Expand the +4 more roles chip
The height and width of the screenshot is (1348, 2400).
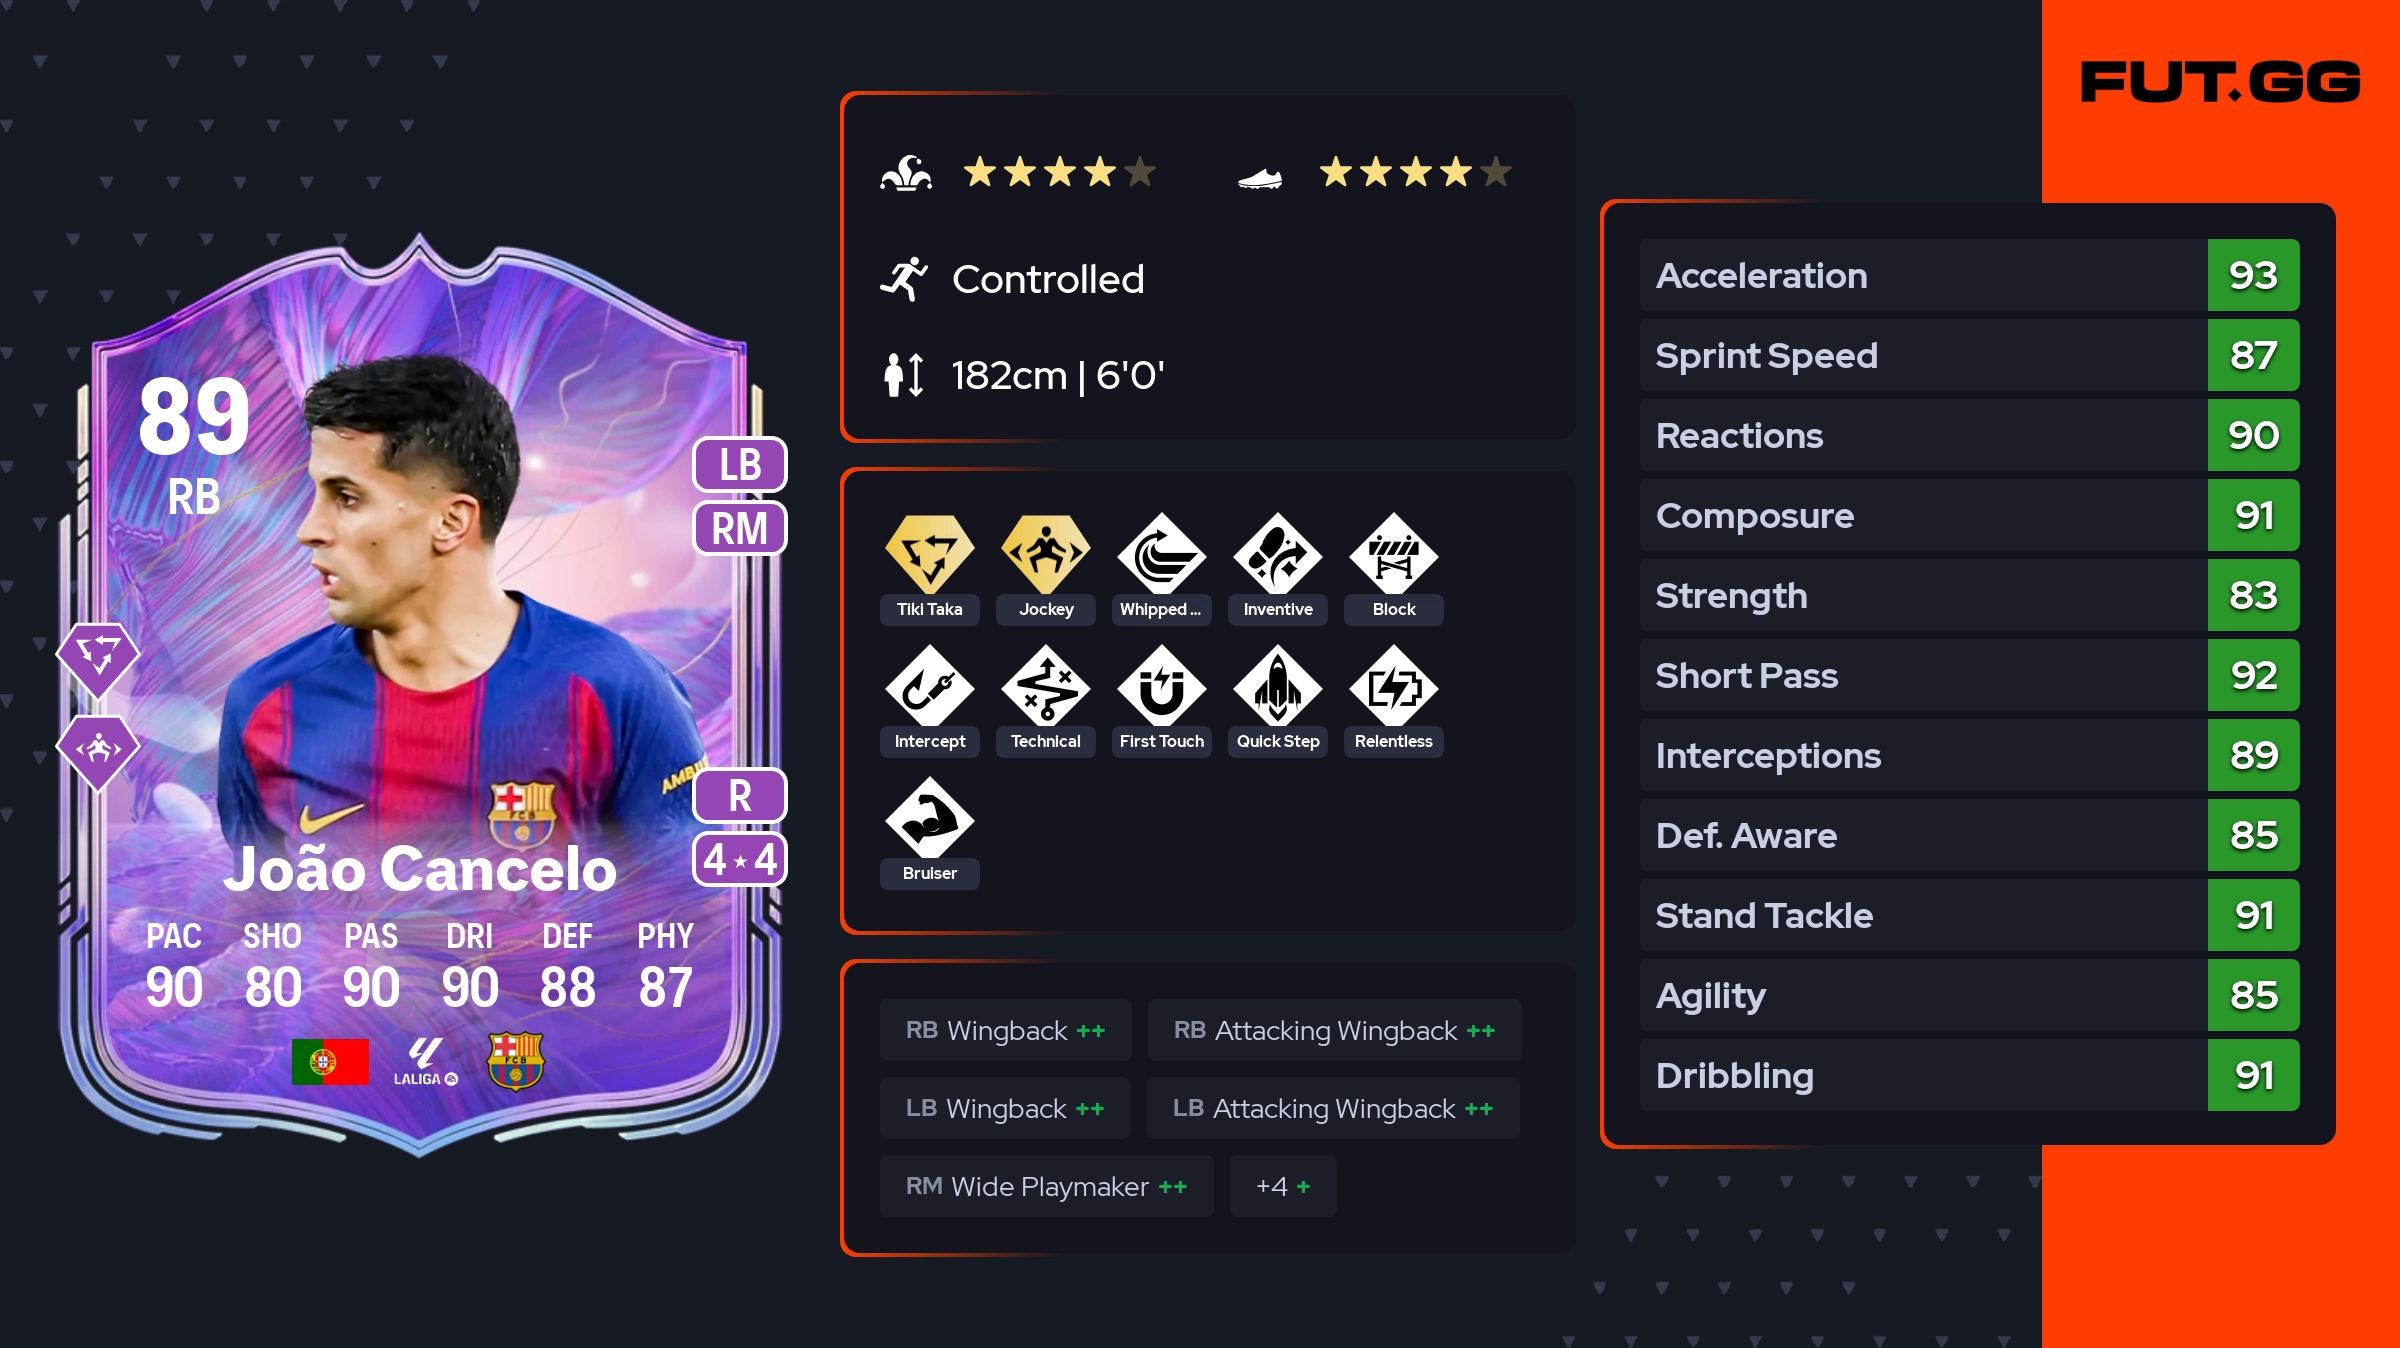(1283, 1186)
